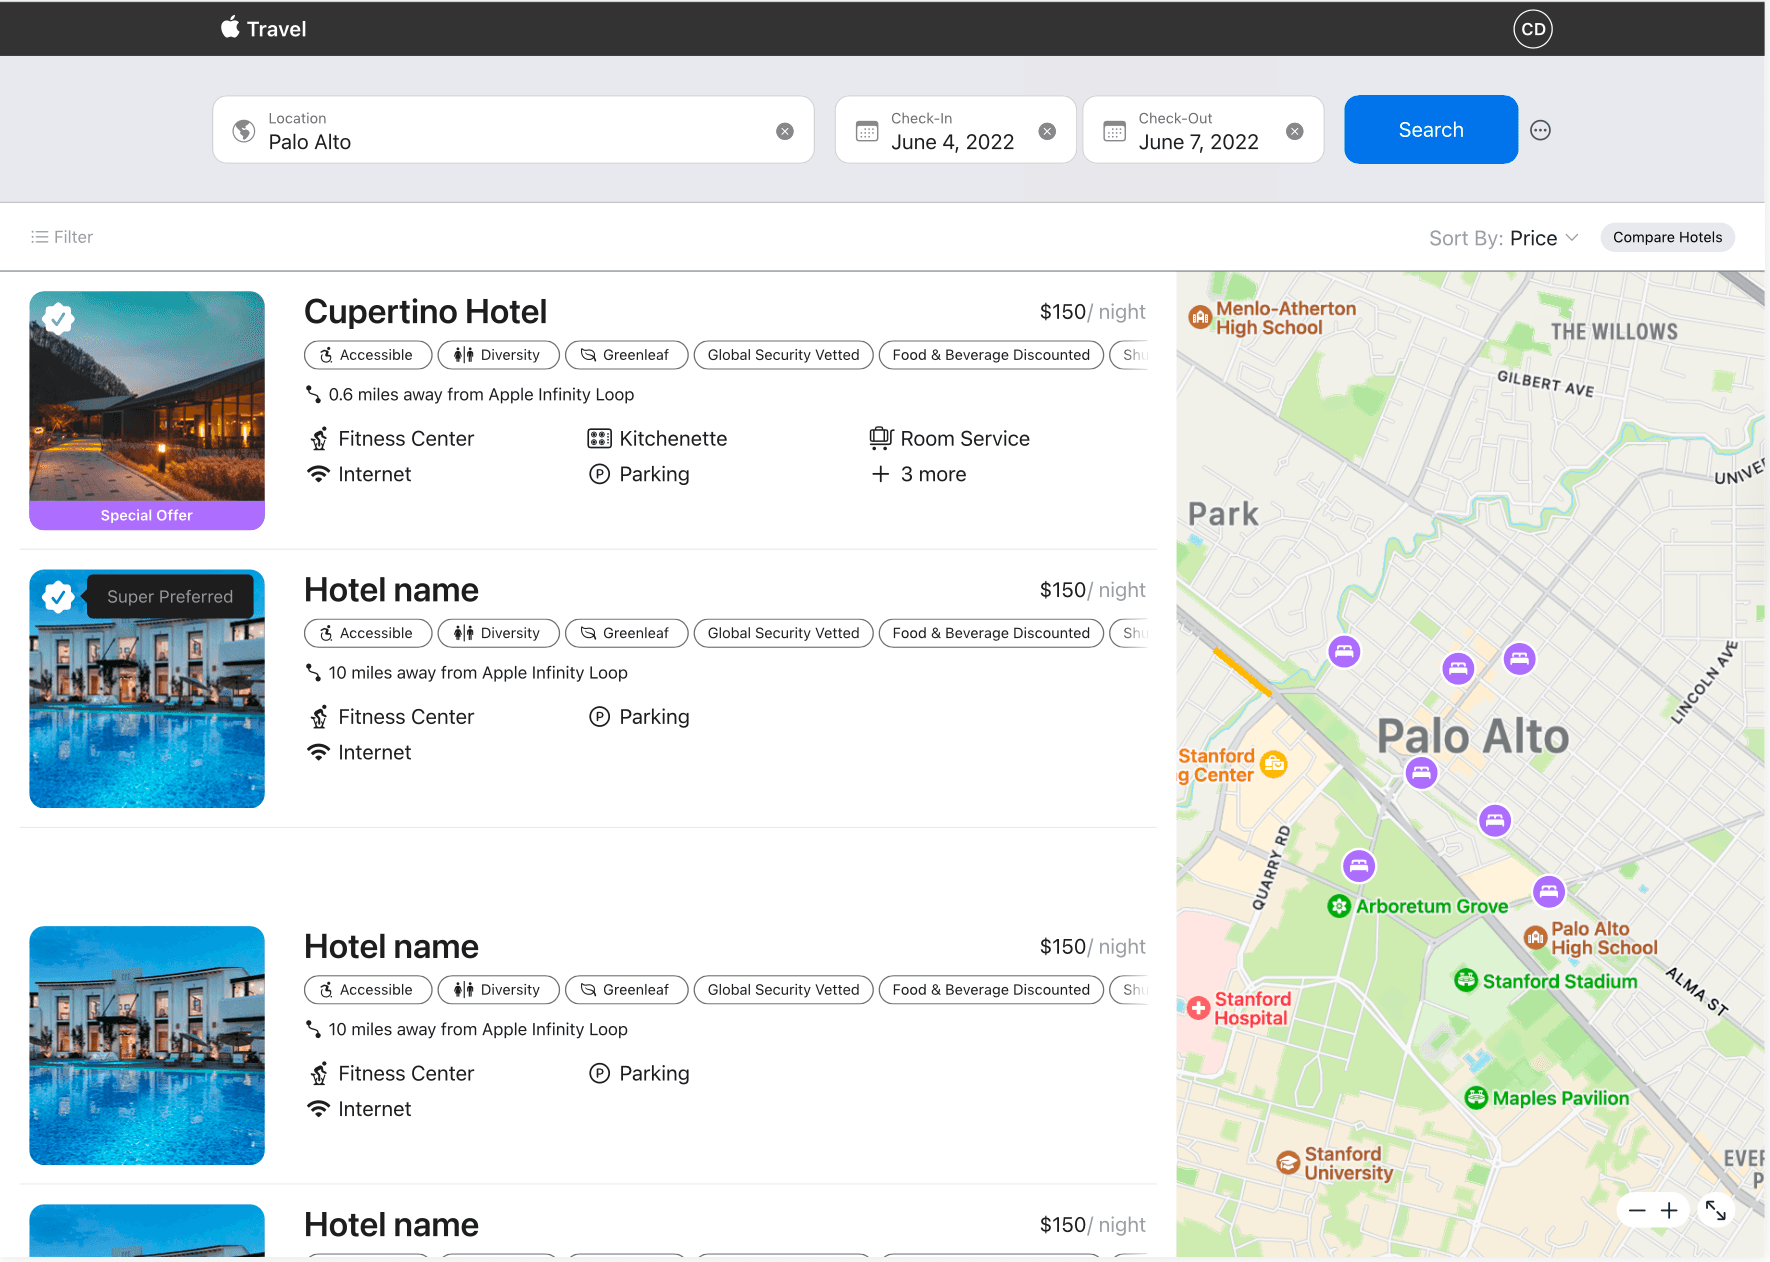Screen dimensions: 1770x1262
Task: Click $150/night price of Cupertino Hotel
Action: (1092, 312)
